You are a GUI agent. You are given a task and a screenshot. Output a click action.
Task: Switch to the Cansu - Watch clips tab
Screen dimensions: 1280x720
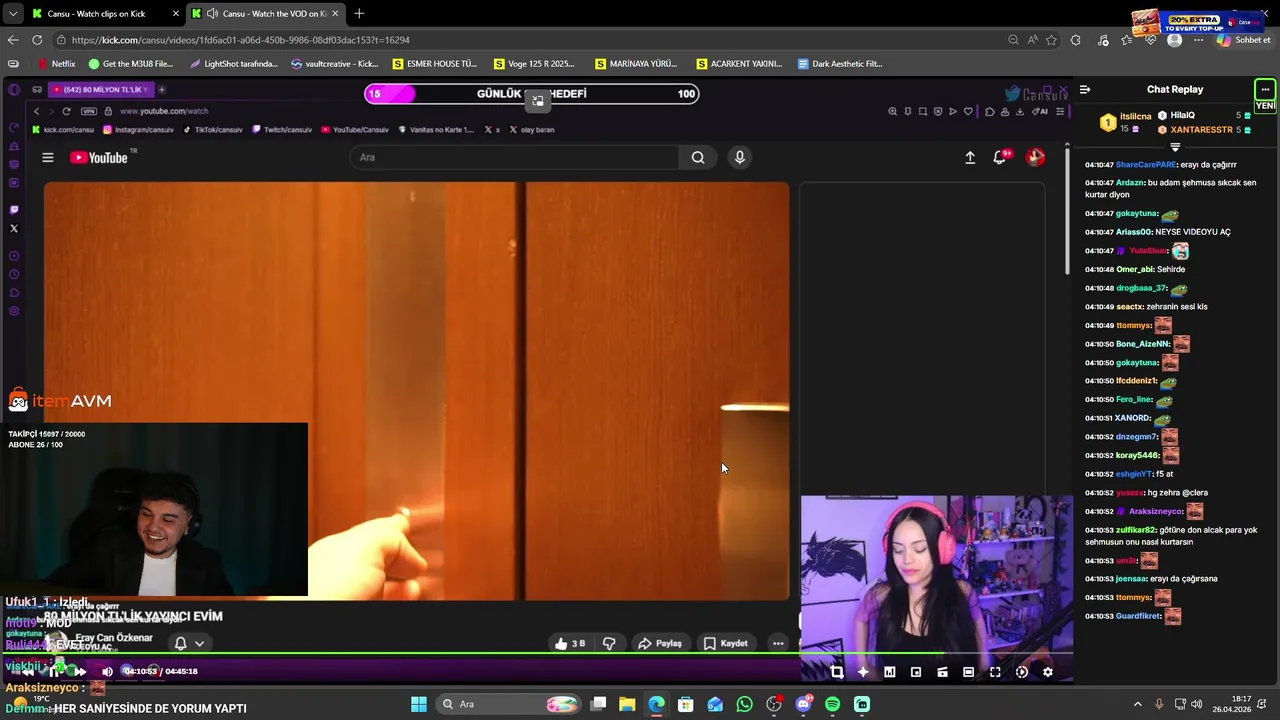tap(105, 13)
